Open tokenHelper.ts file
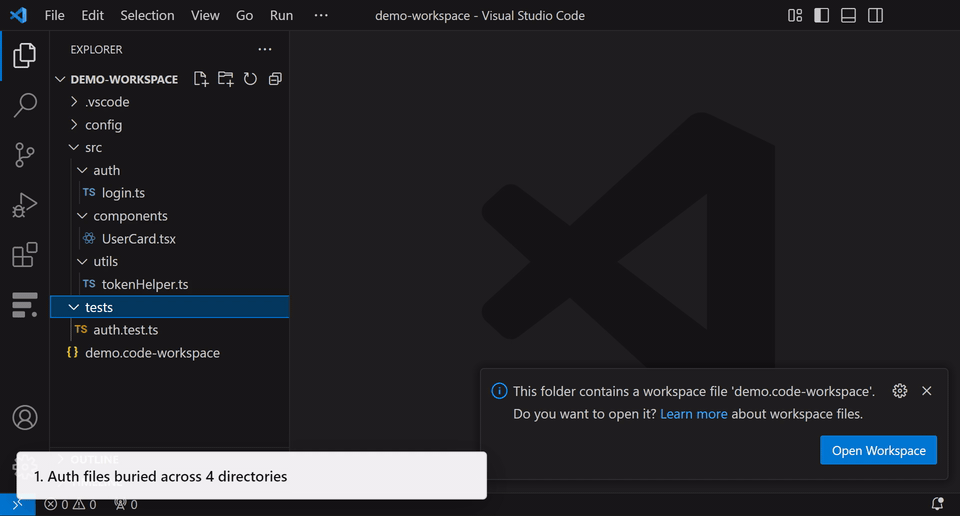 tap(170, 284)
